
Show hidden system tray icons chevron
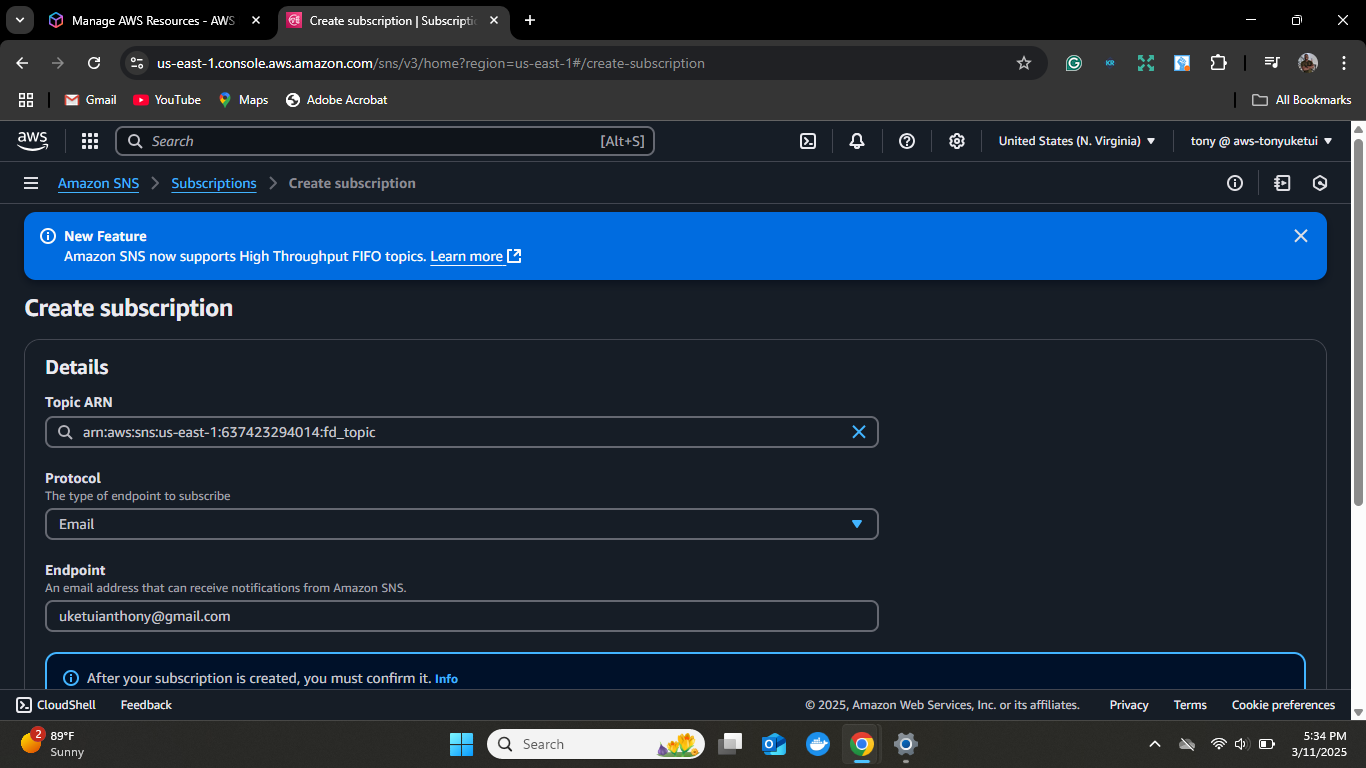1155,744
